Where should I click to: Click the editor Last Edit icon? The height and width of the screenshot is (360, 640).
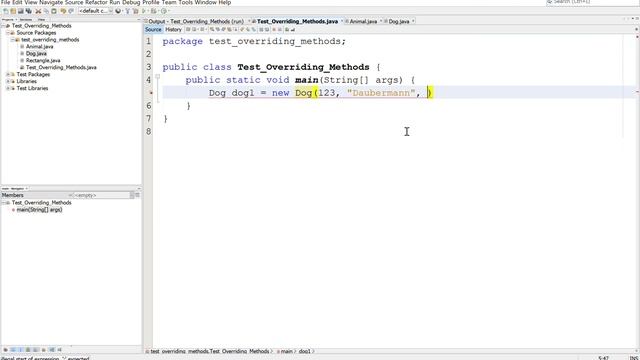coord(188,29)
